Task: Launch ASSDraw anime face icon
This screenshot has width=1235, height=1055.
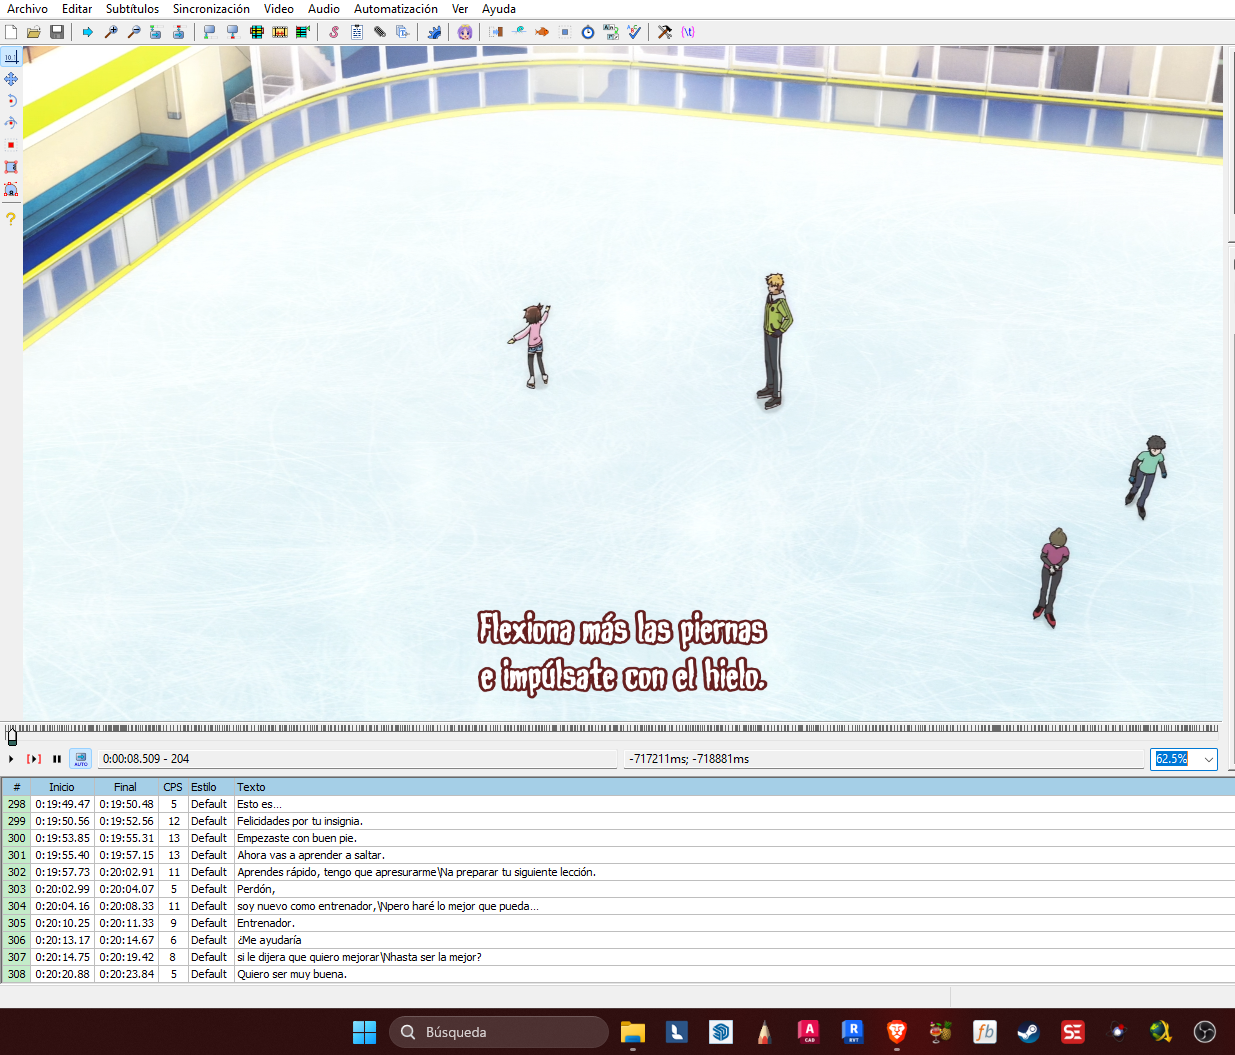Action: point(465,32)
